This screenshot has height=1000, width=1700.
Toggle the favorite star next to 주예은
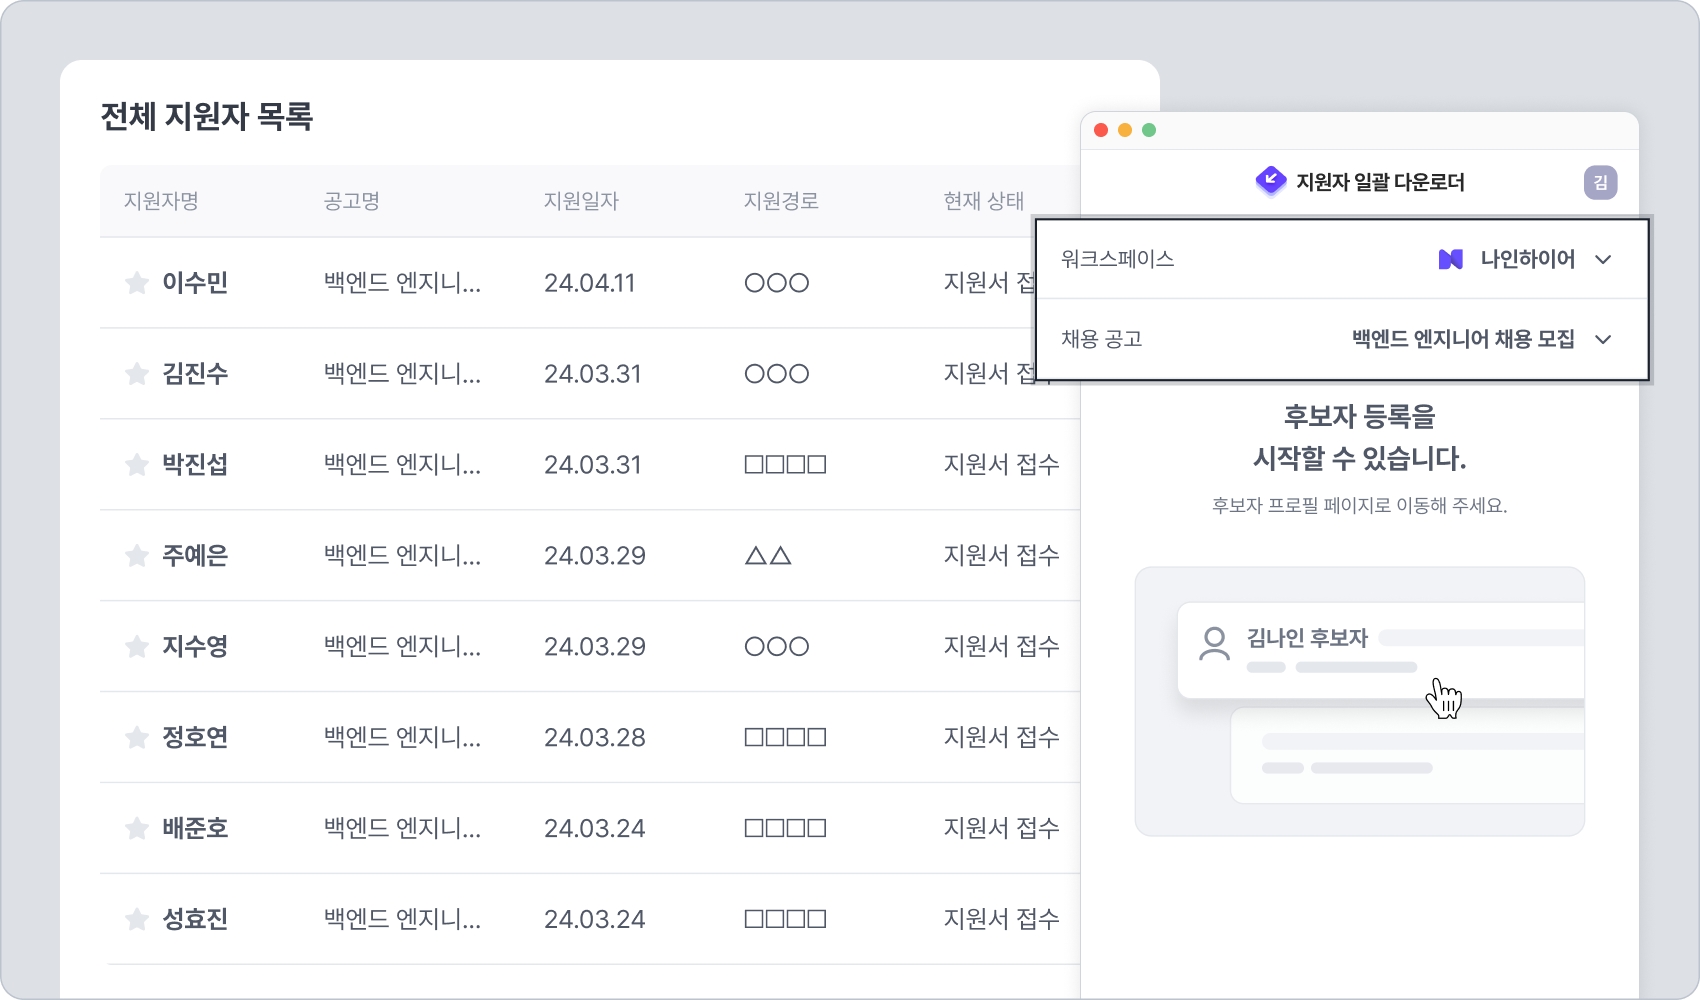137,555
